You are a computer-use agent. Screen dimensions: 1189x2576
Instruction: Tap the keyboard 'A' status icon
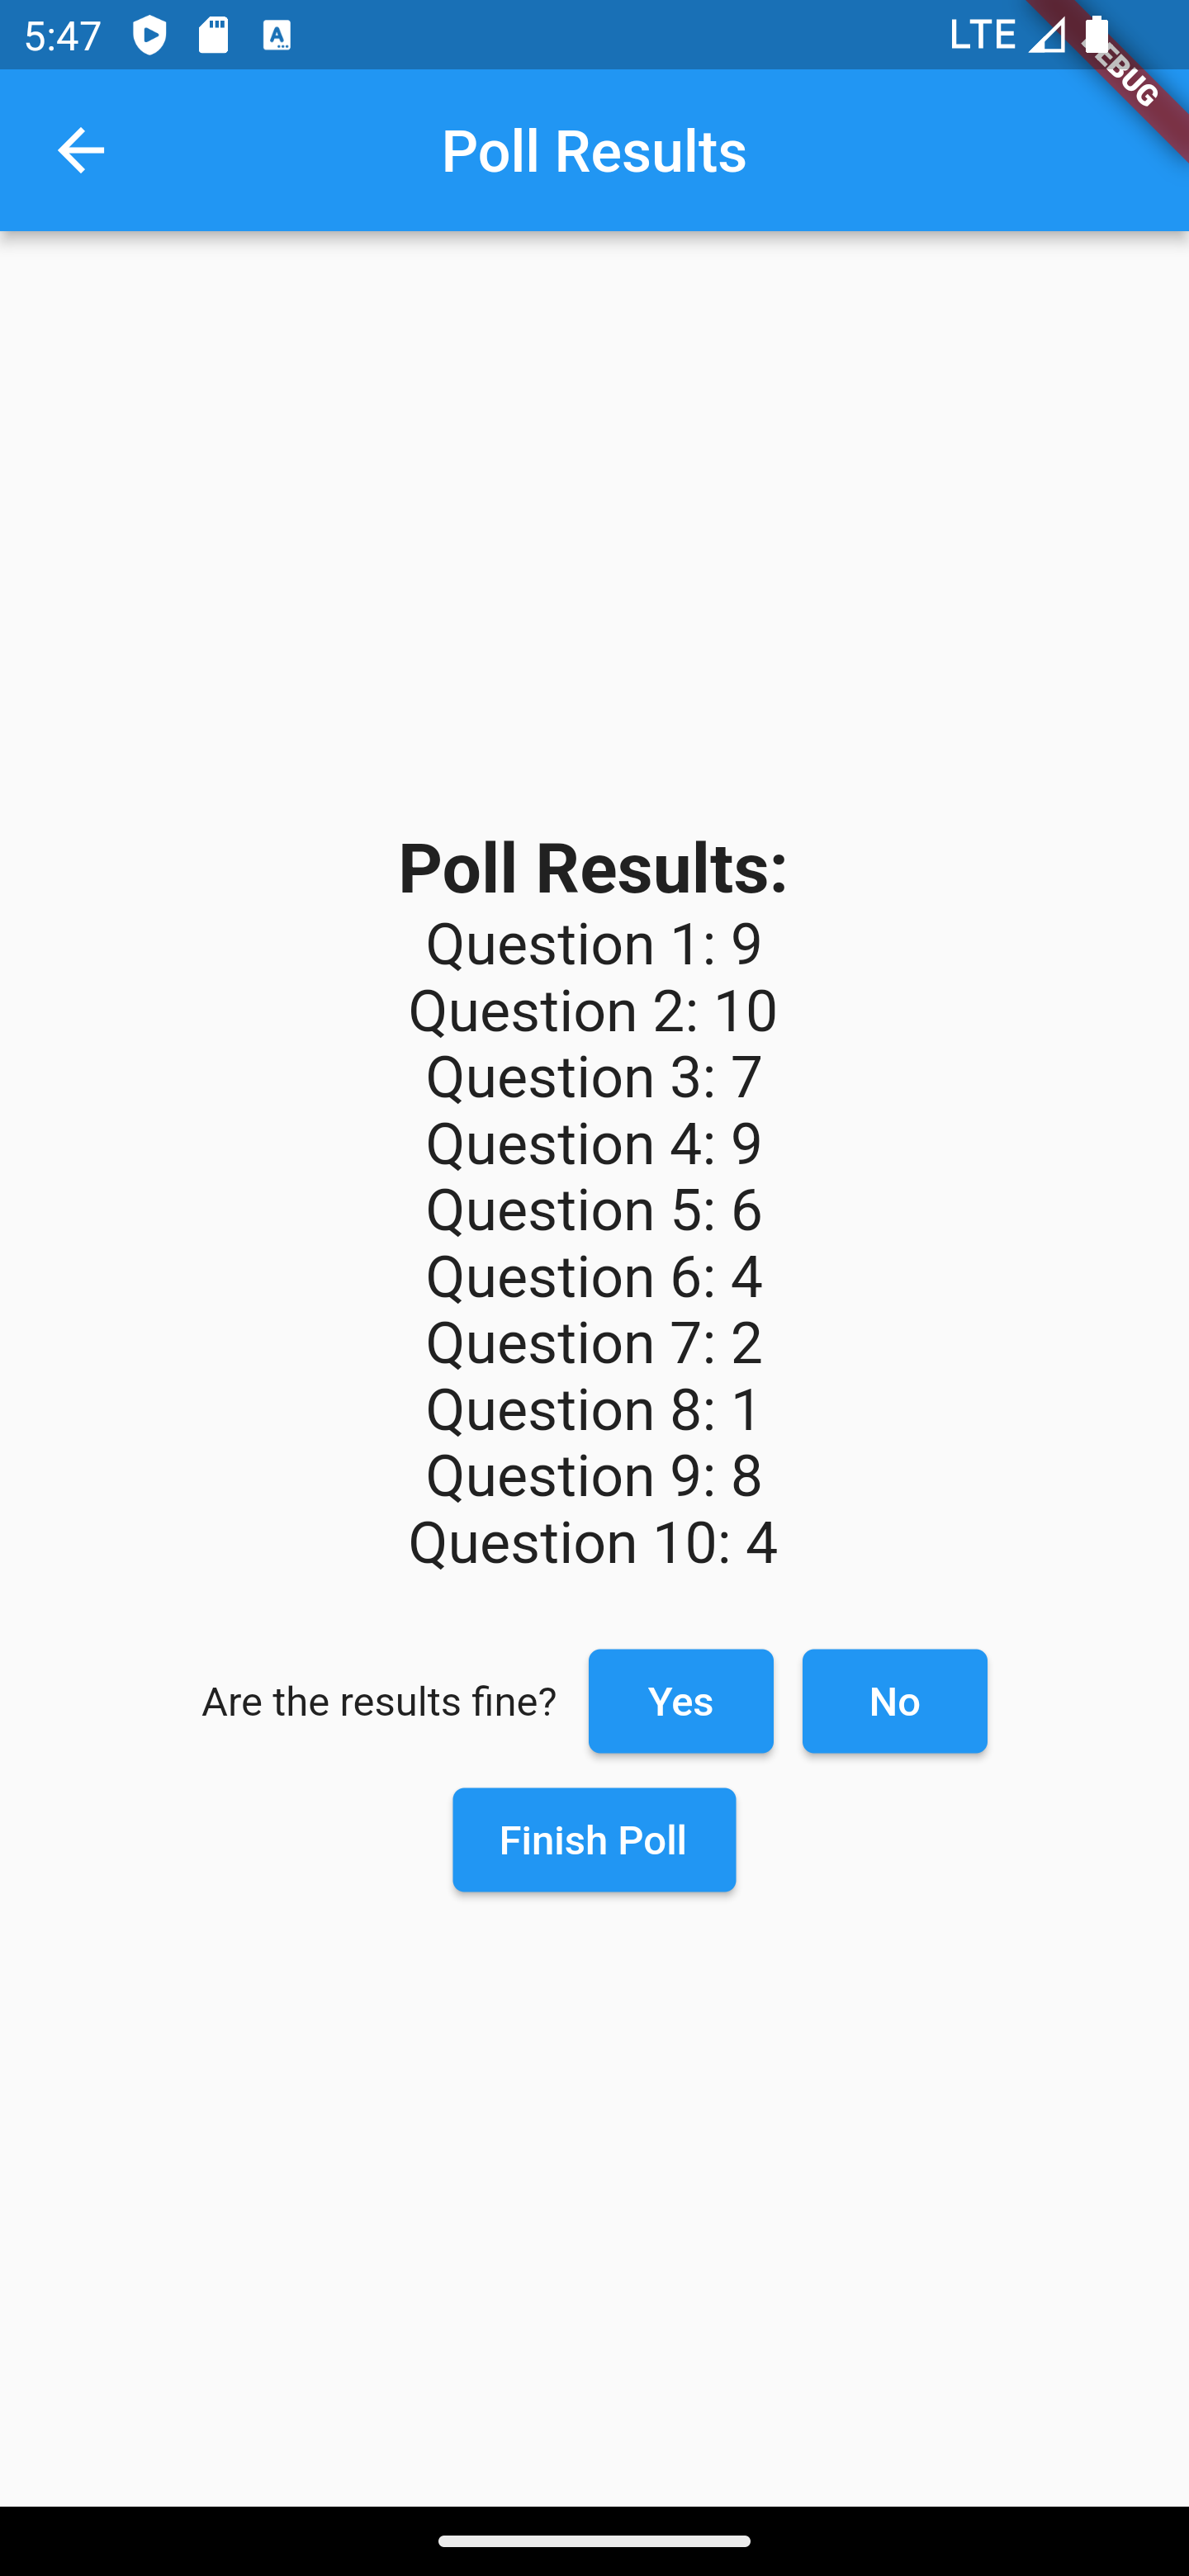click(277, 36)
